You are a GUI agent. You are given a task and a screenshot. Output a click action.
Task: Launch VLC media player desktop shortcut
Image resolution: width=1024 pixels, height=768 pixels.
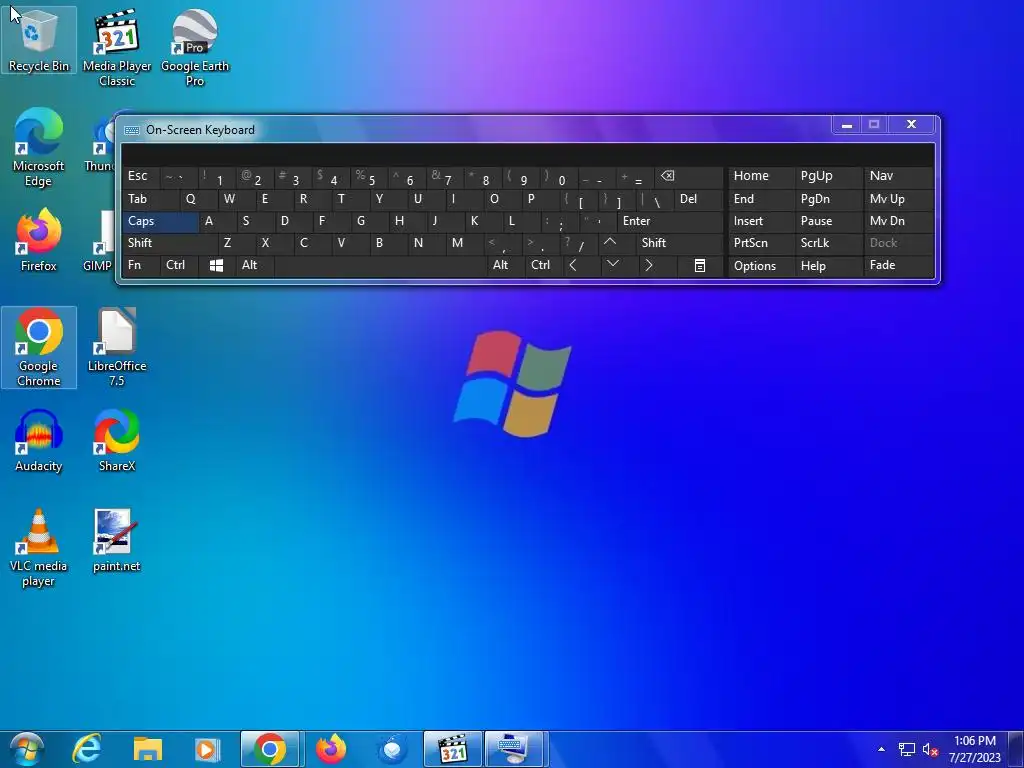[x=39, y=549]
